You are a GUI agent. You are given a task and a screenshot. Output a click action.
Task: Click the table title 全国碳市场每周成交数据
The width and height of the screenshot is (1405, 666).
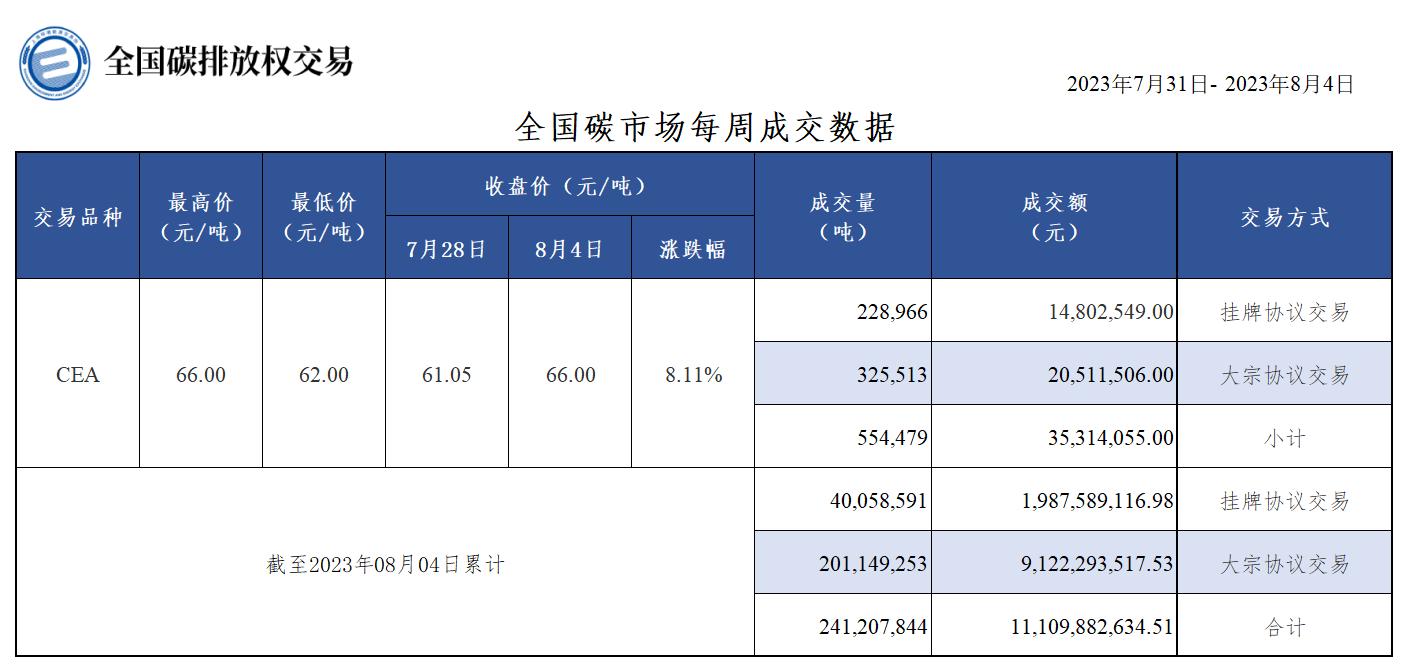704,127
